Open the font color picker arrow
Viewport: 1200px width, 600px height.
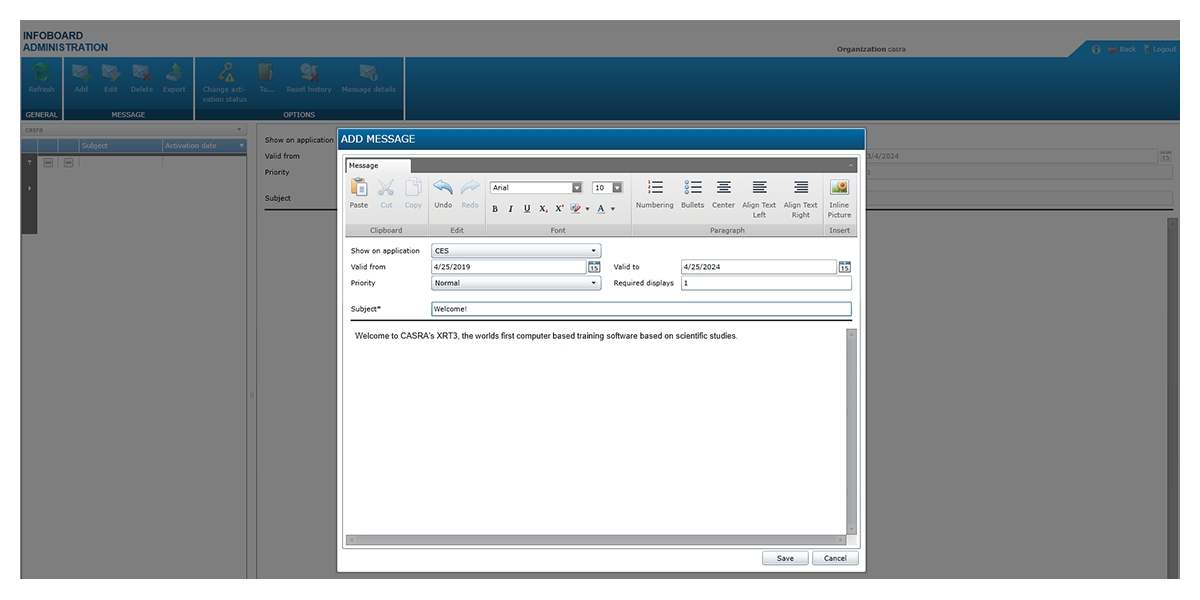[x=613, y=209]
